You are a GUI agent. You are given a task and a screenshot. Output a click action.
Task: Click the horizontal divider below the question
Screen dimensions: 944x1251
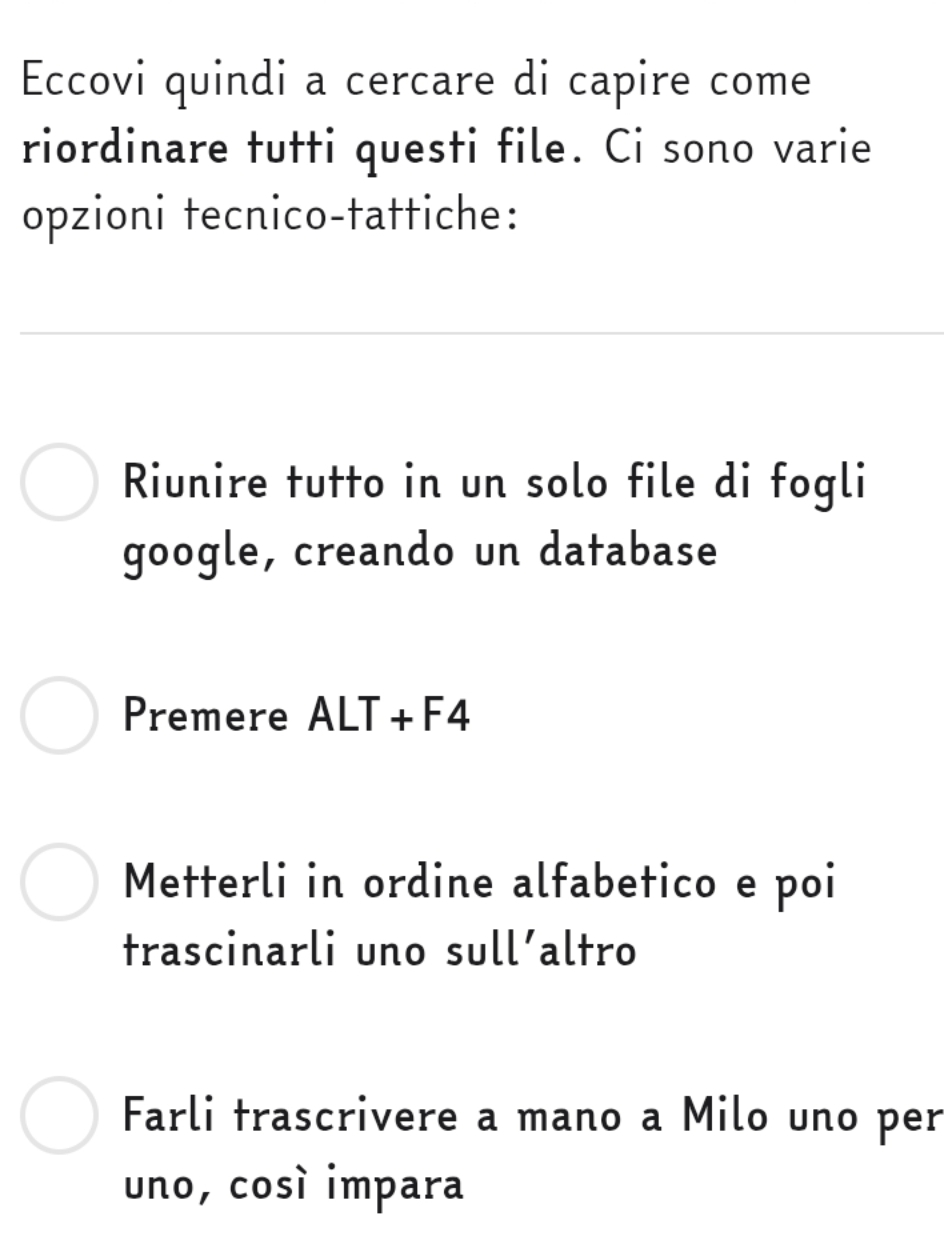pyautogui.click(x=480, y=333)
